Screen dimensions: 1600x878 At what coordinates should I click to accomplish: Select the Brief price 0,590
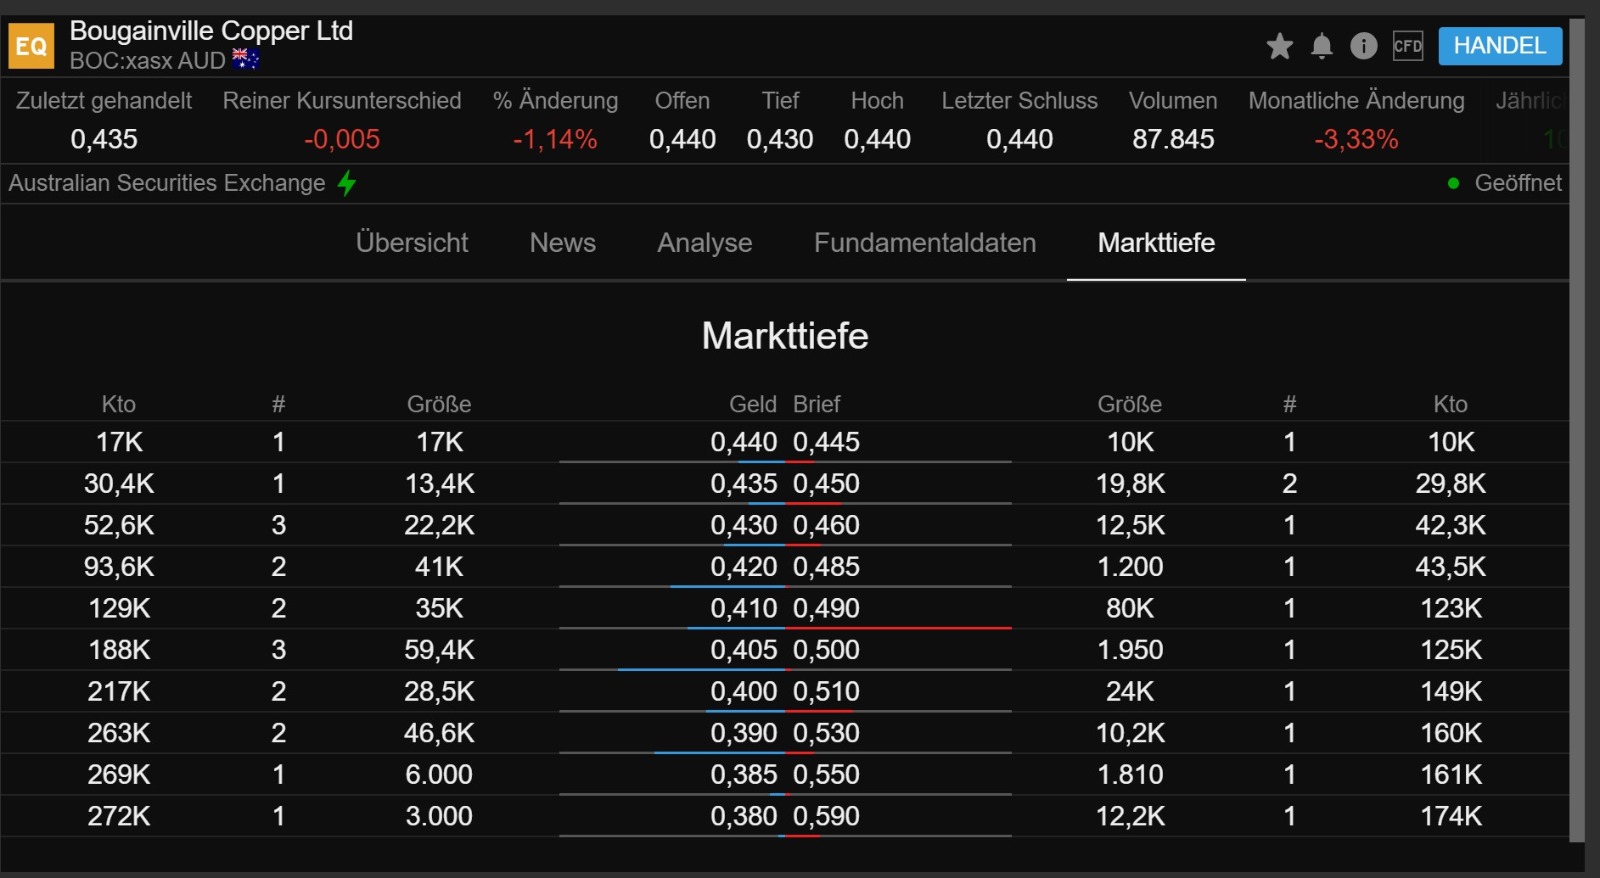click(x=826, y=816)
